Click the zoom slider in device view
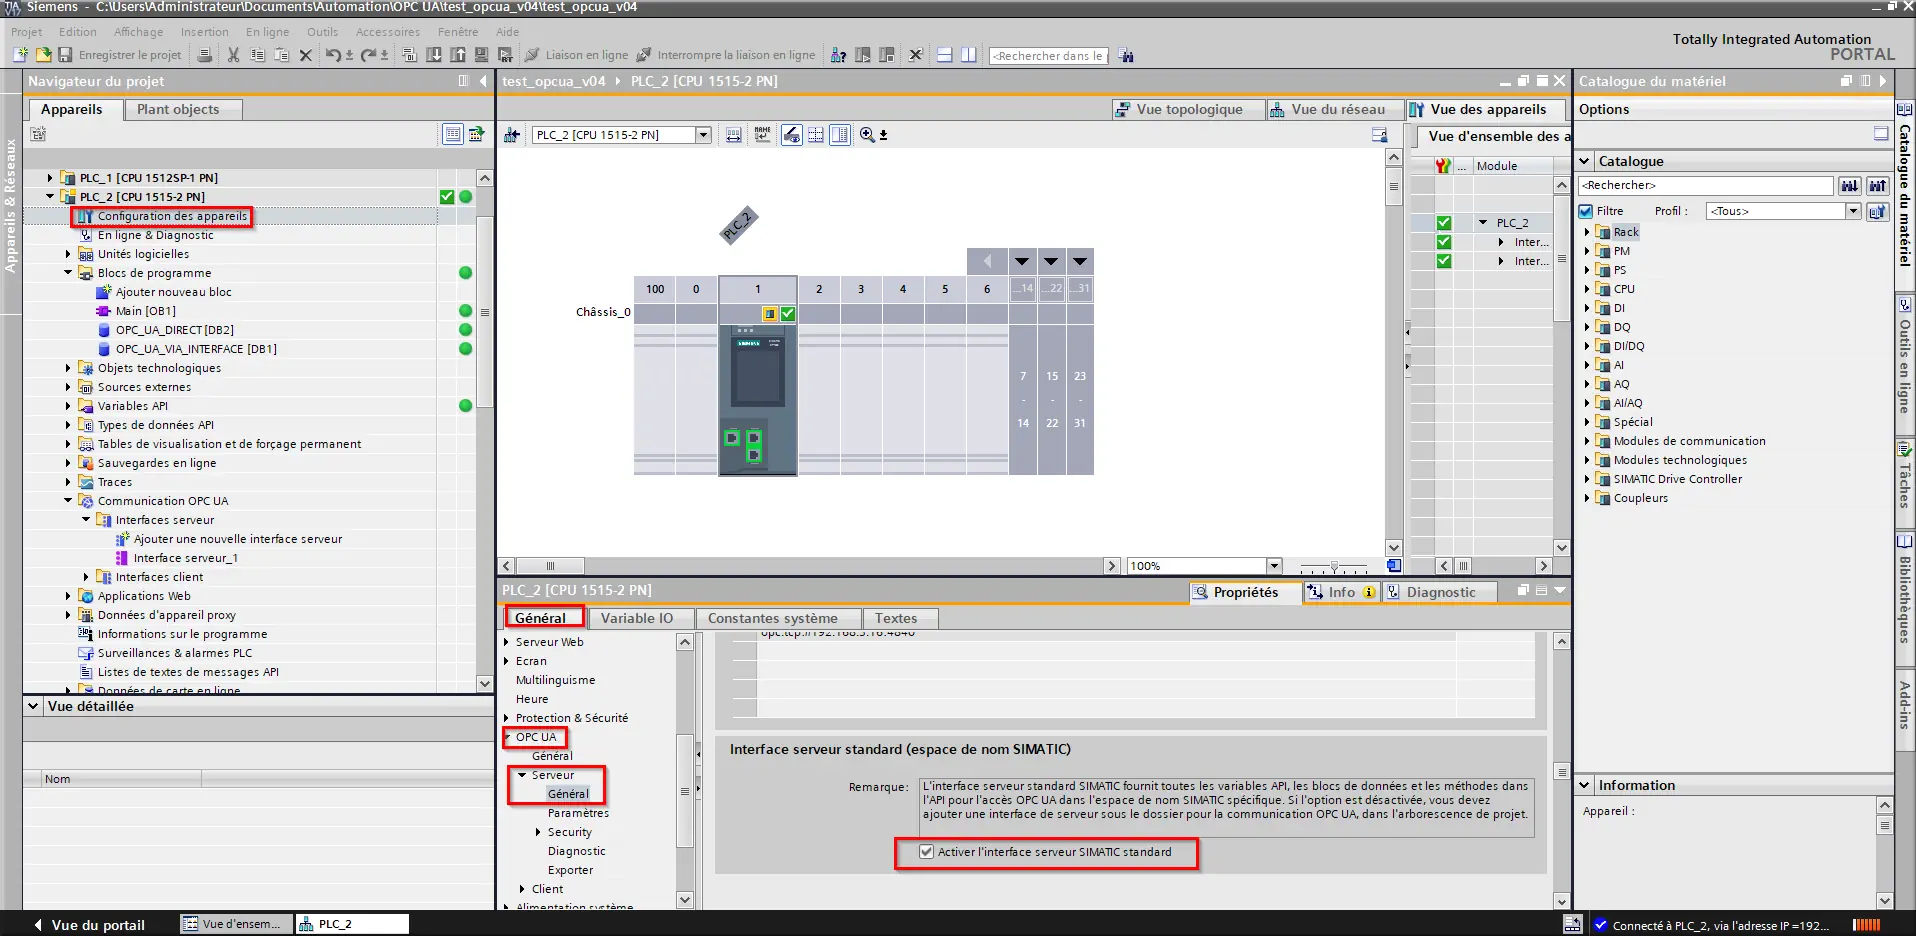1916x936 pixels. pyautogui.click(x=1334, y=566)
